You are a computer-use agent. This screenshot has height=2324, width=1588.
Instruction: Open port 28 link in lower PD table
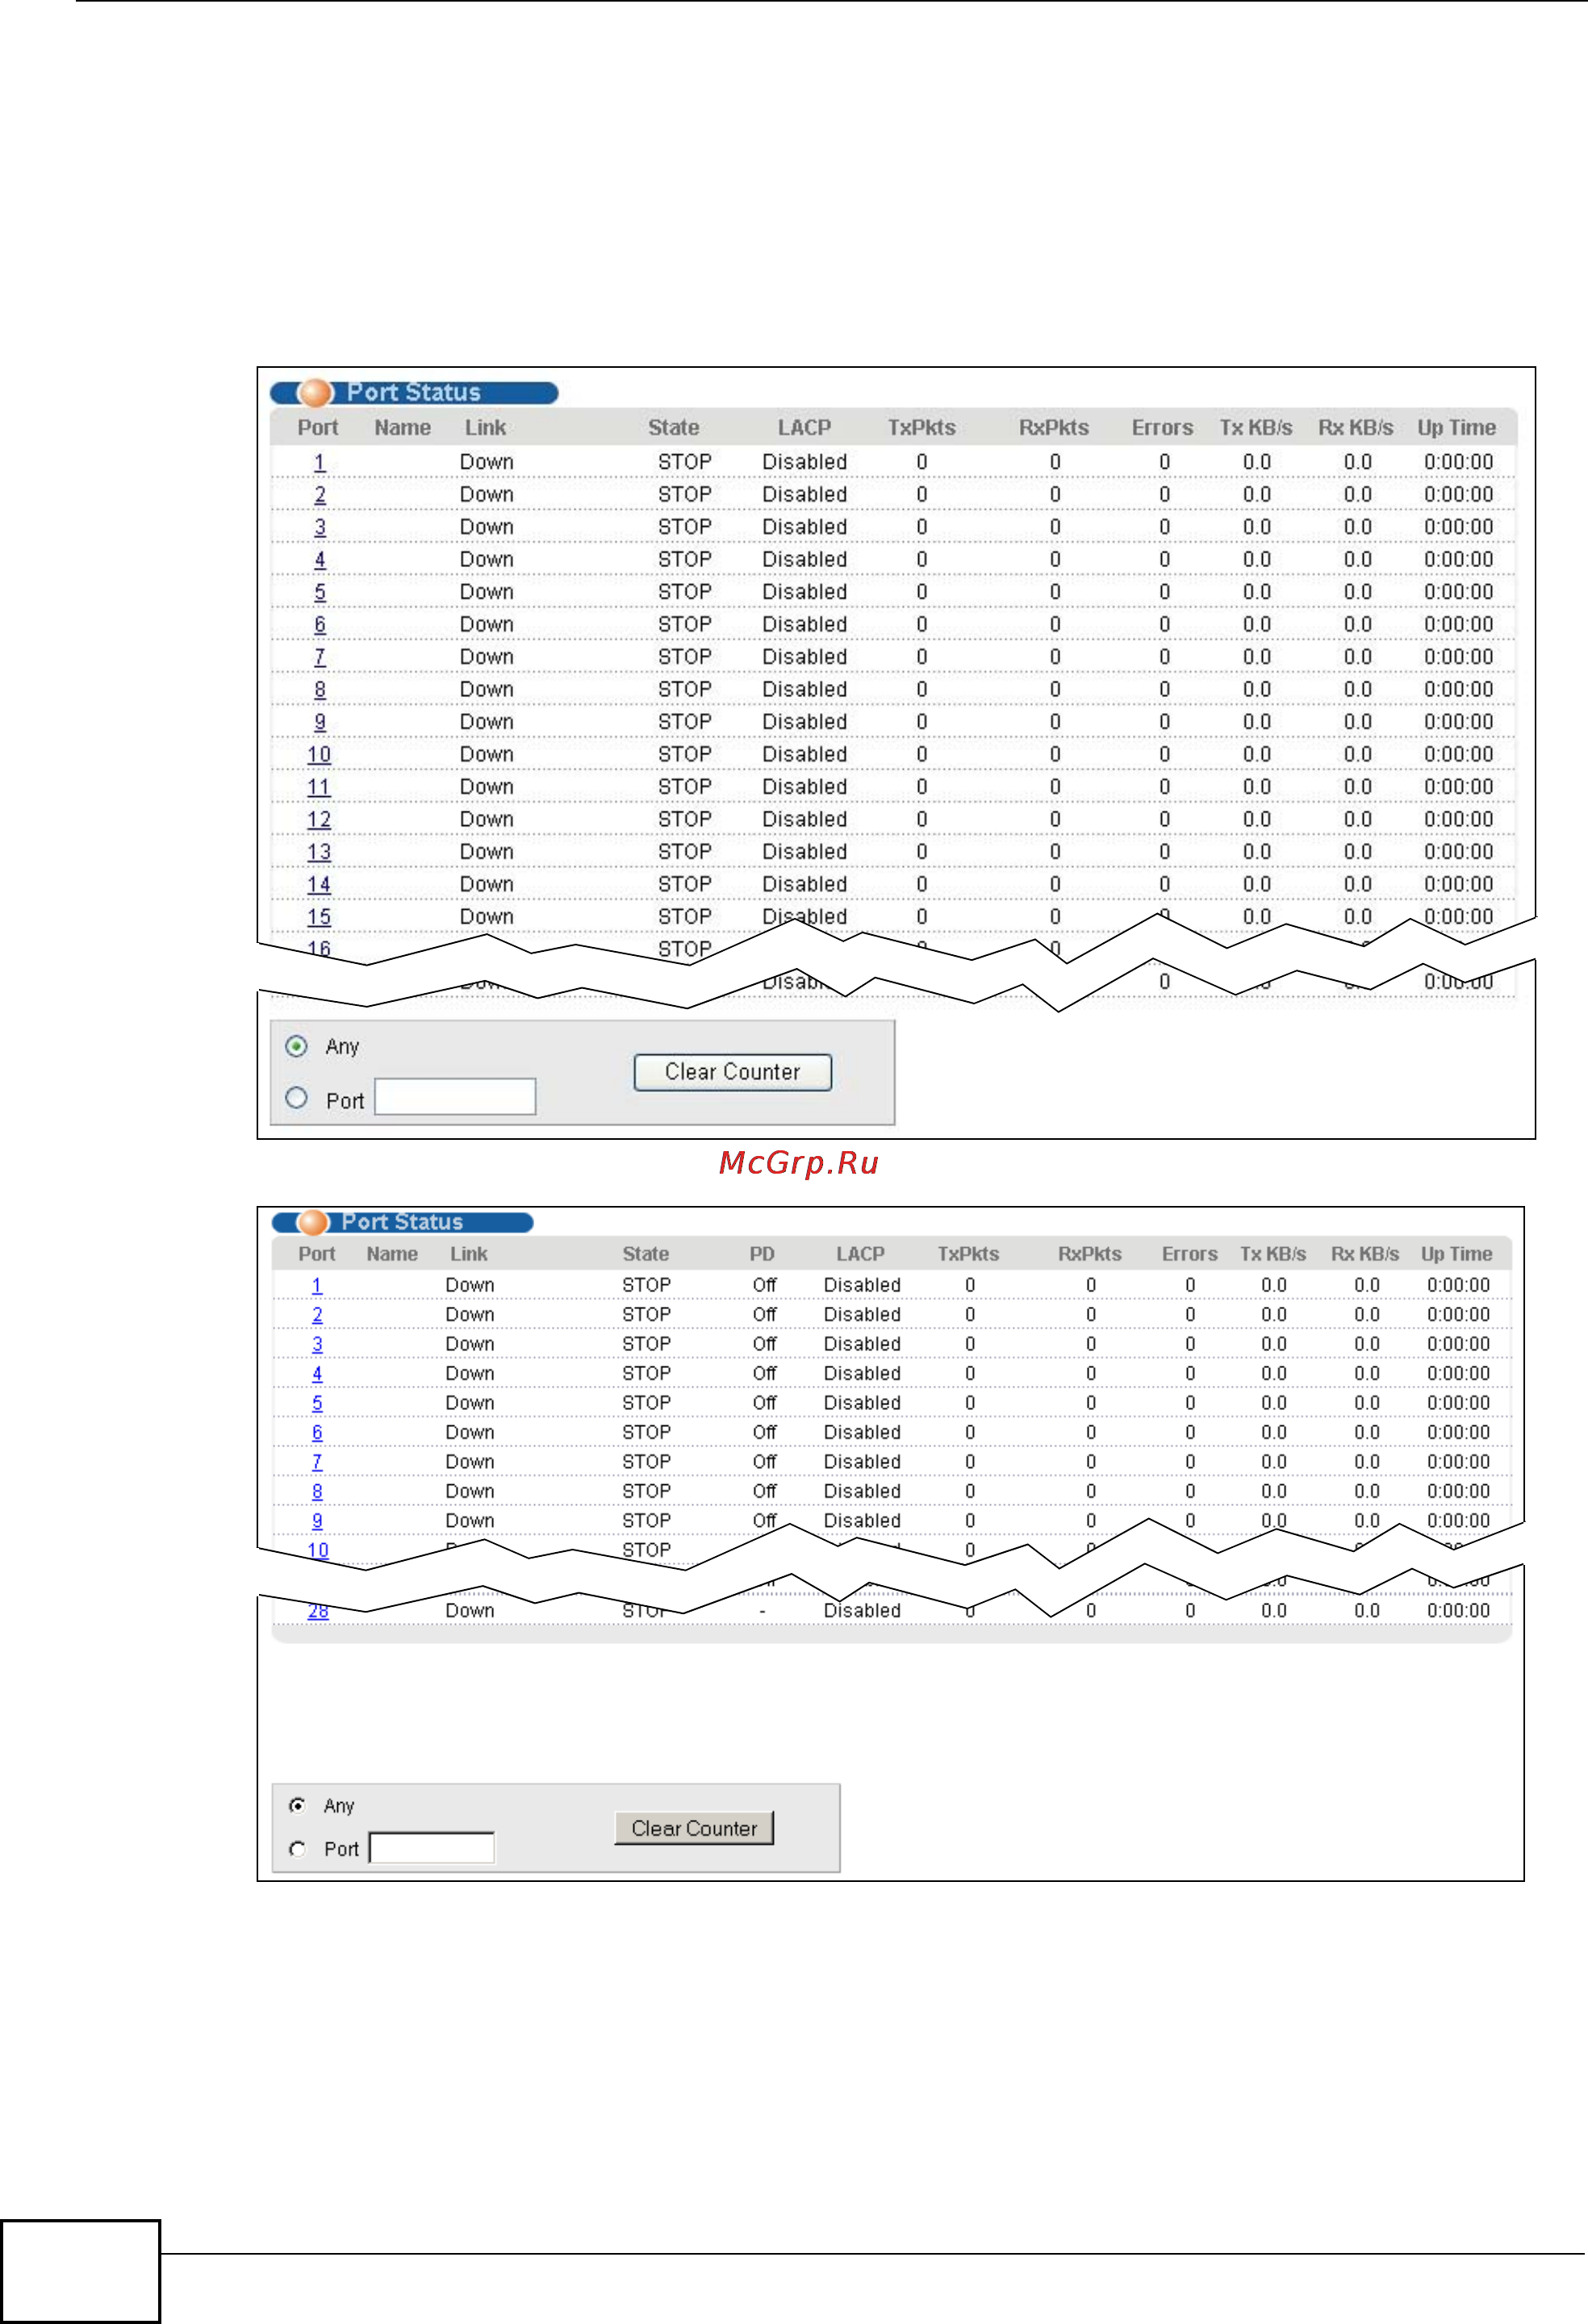[318, 1611]
